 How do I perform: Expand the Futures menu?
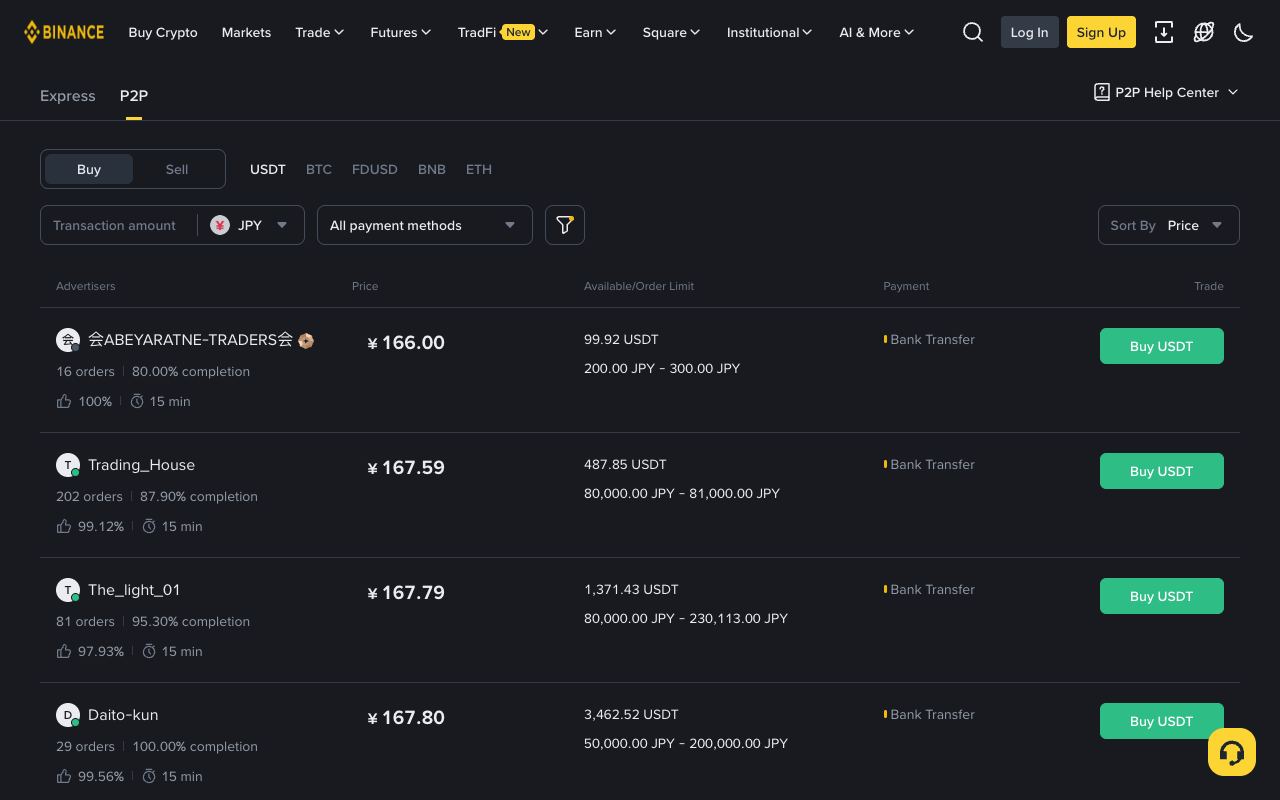click(x=401, y=32)
